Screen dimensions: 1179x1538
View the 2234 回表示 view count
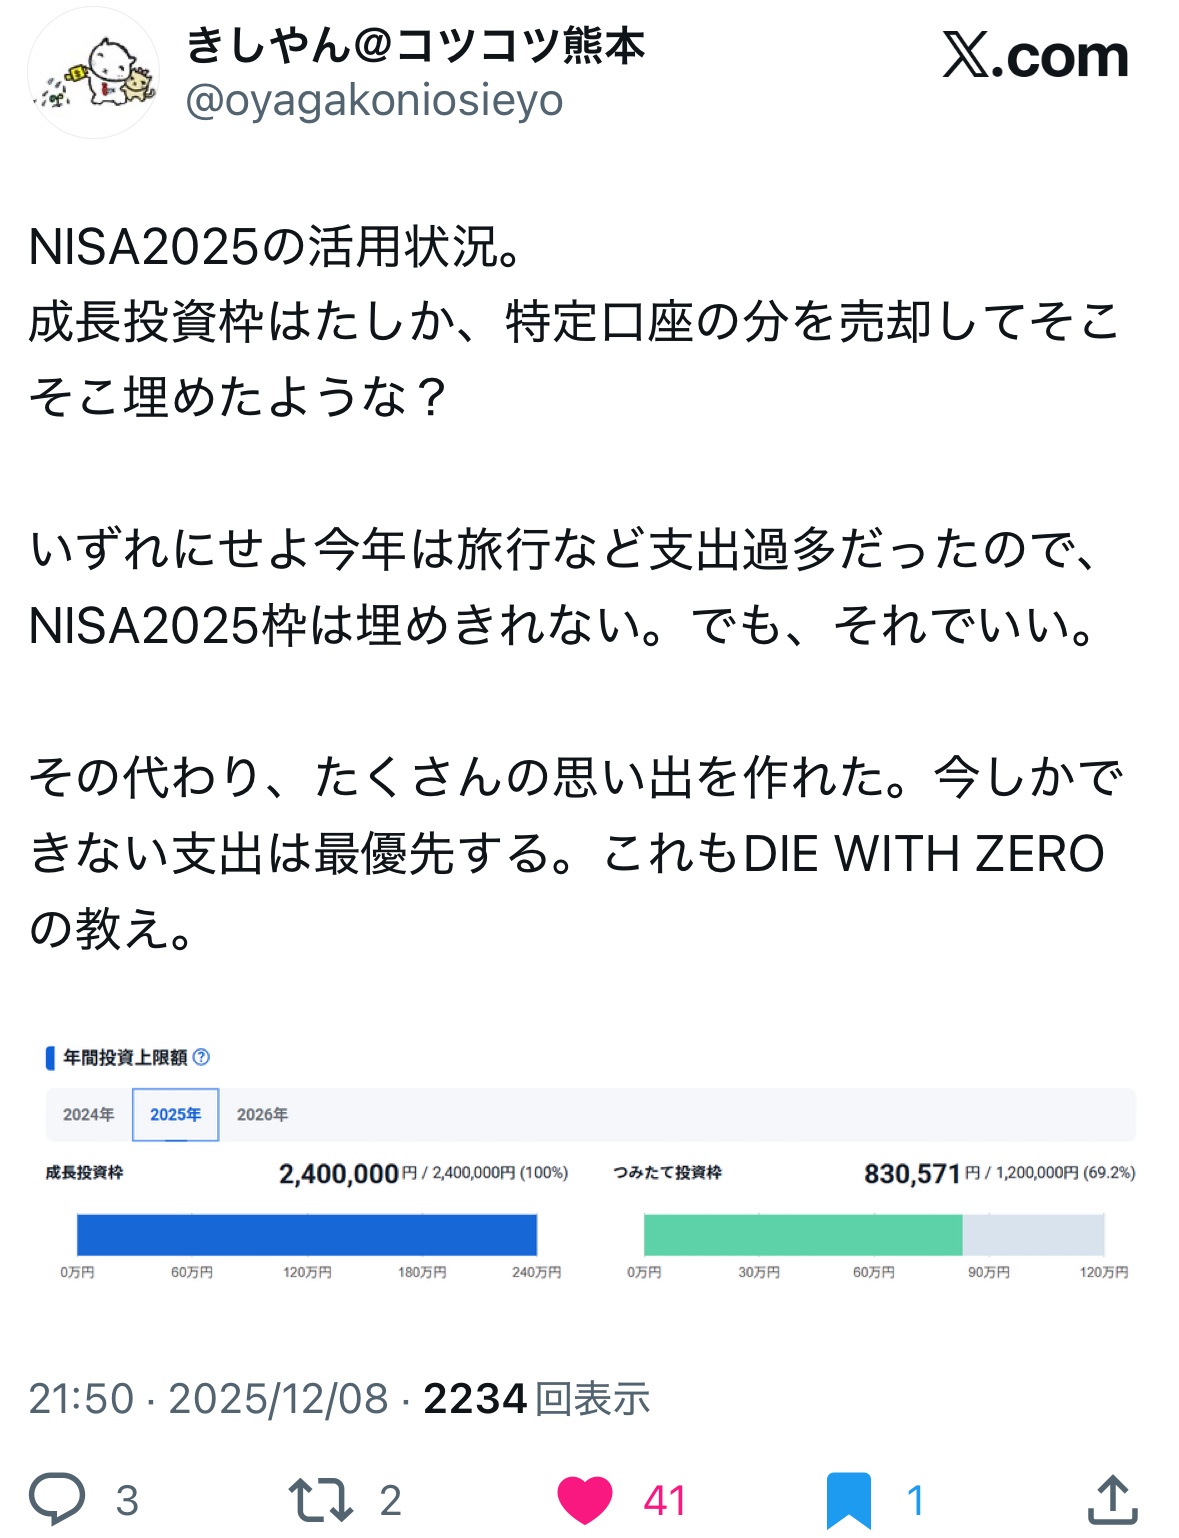click(537, 1398)
